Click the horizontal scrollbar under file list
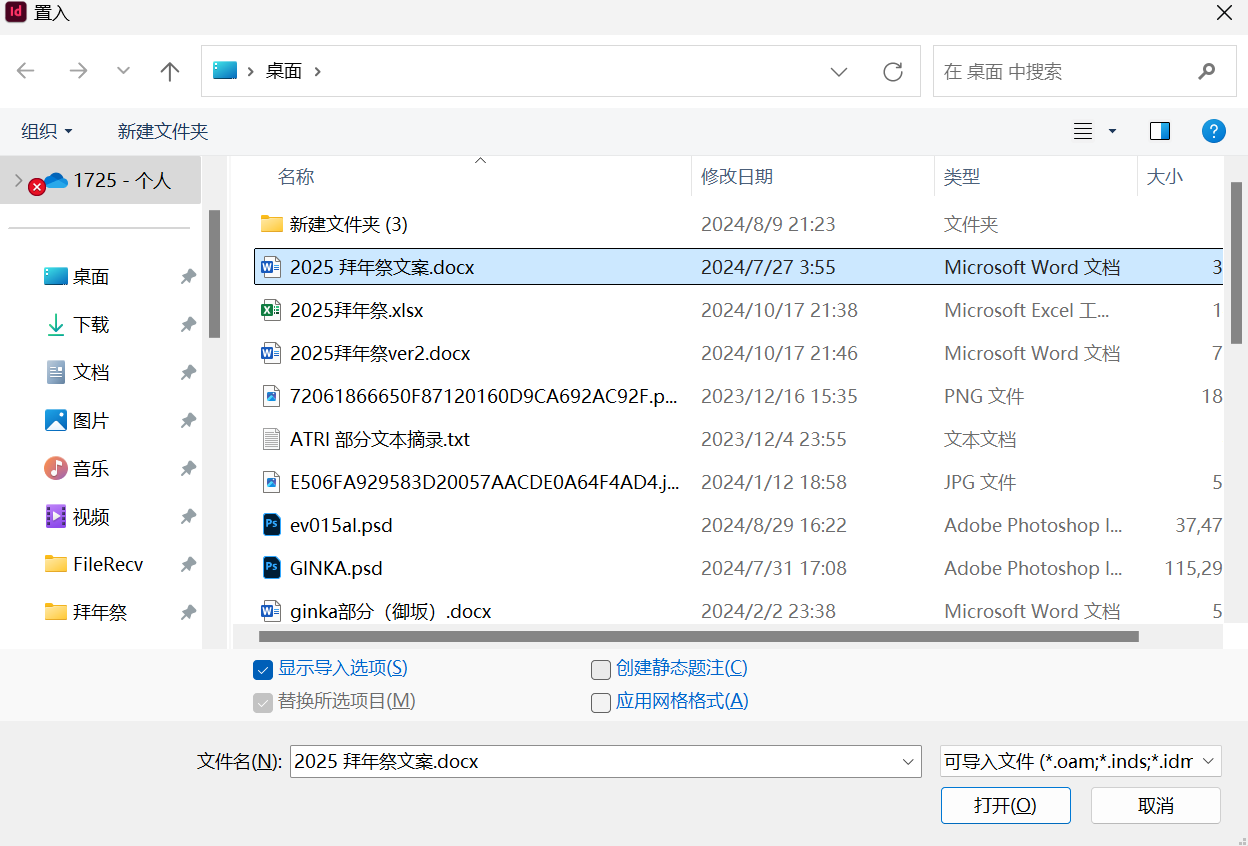The image size is (1248, 846). (x=698, y=636)
